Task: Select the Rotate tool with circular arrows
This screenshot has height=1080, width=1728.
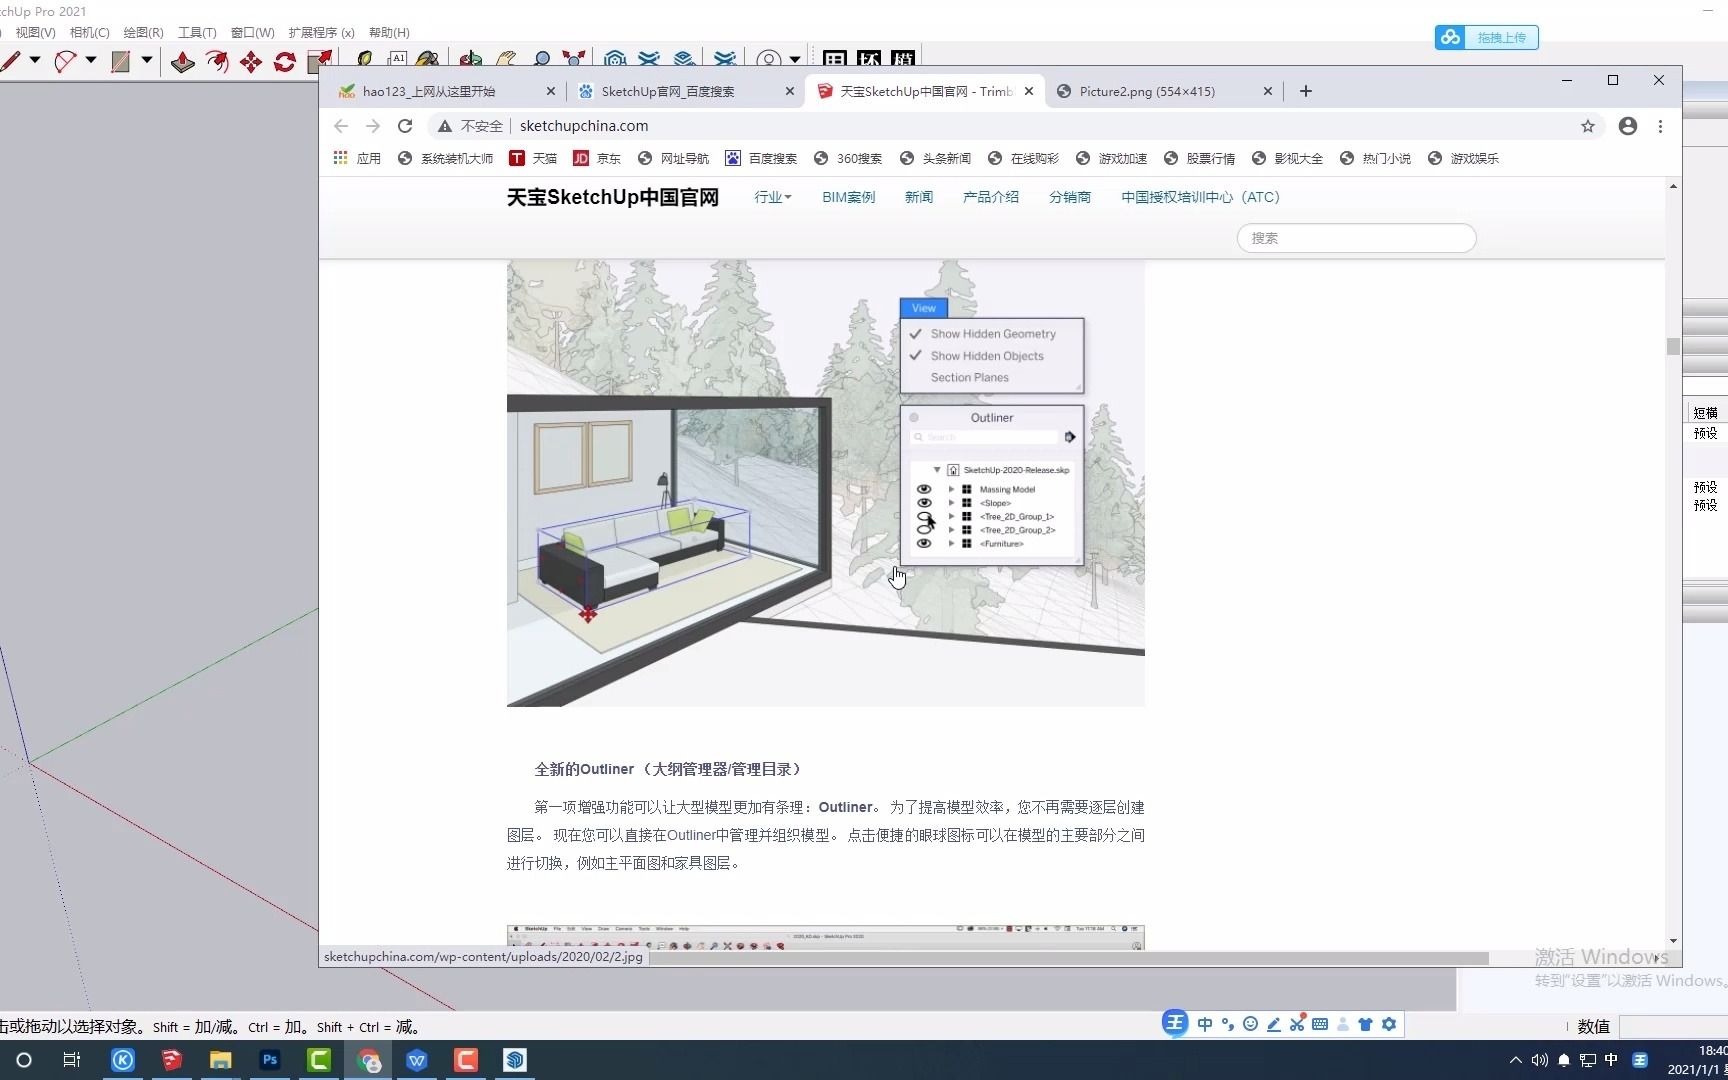Action: tap(285, 61)
